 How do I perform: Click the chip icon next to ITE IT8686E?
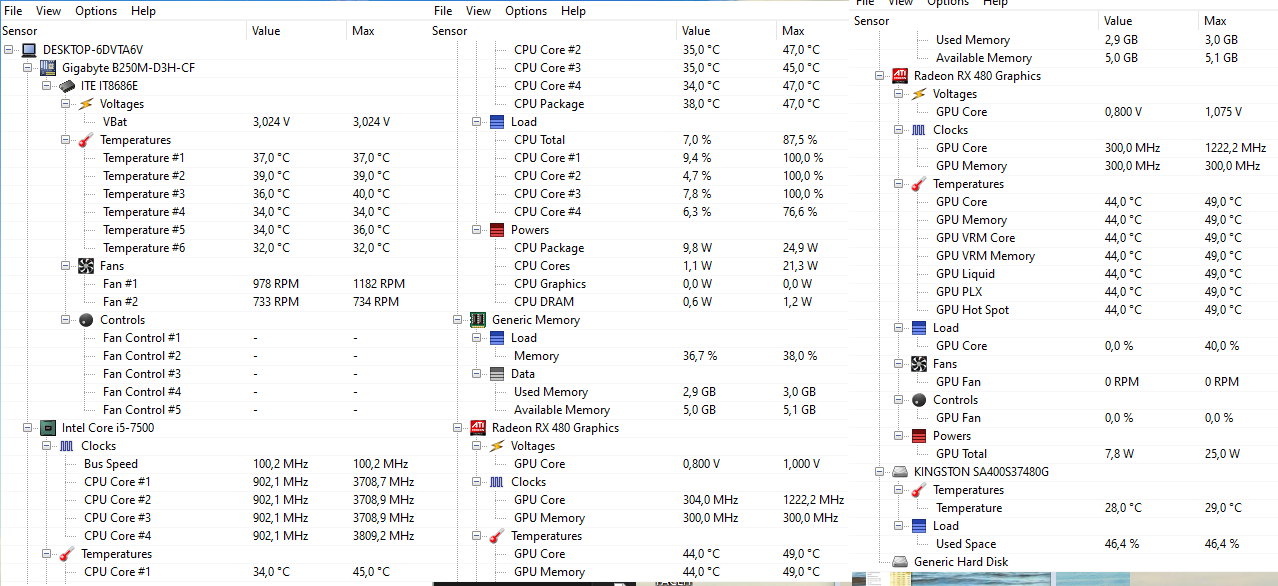67,86
